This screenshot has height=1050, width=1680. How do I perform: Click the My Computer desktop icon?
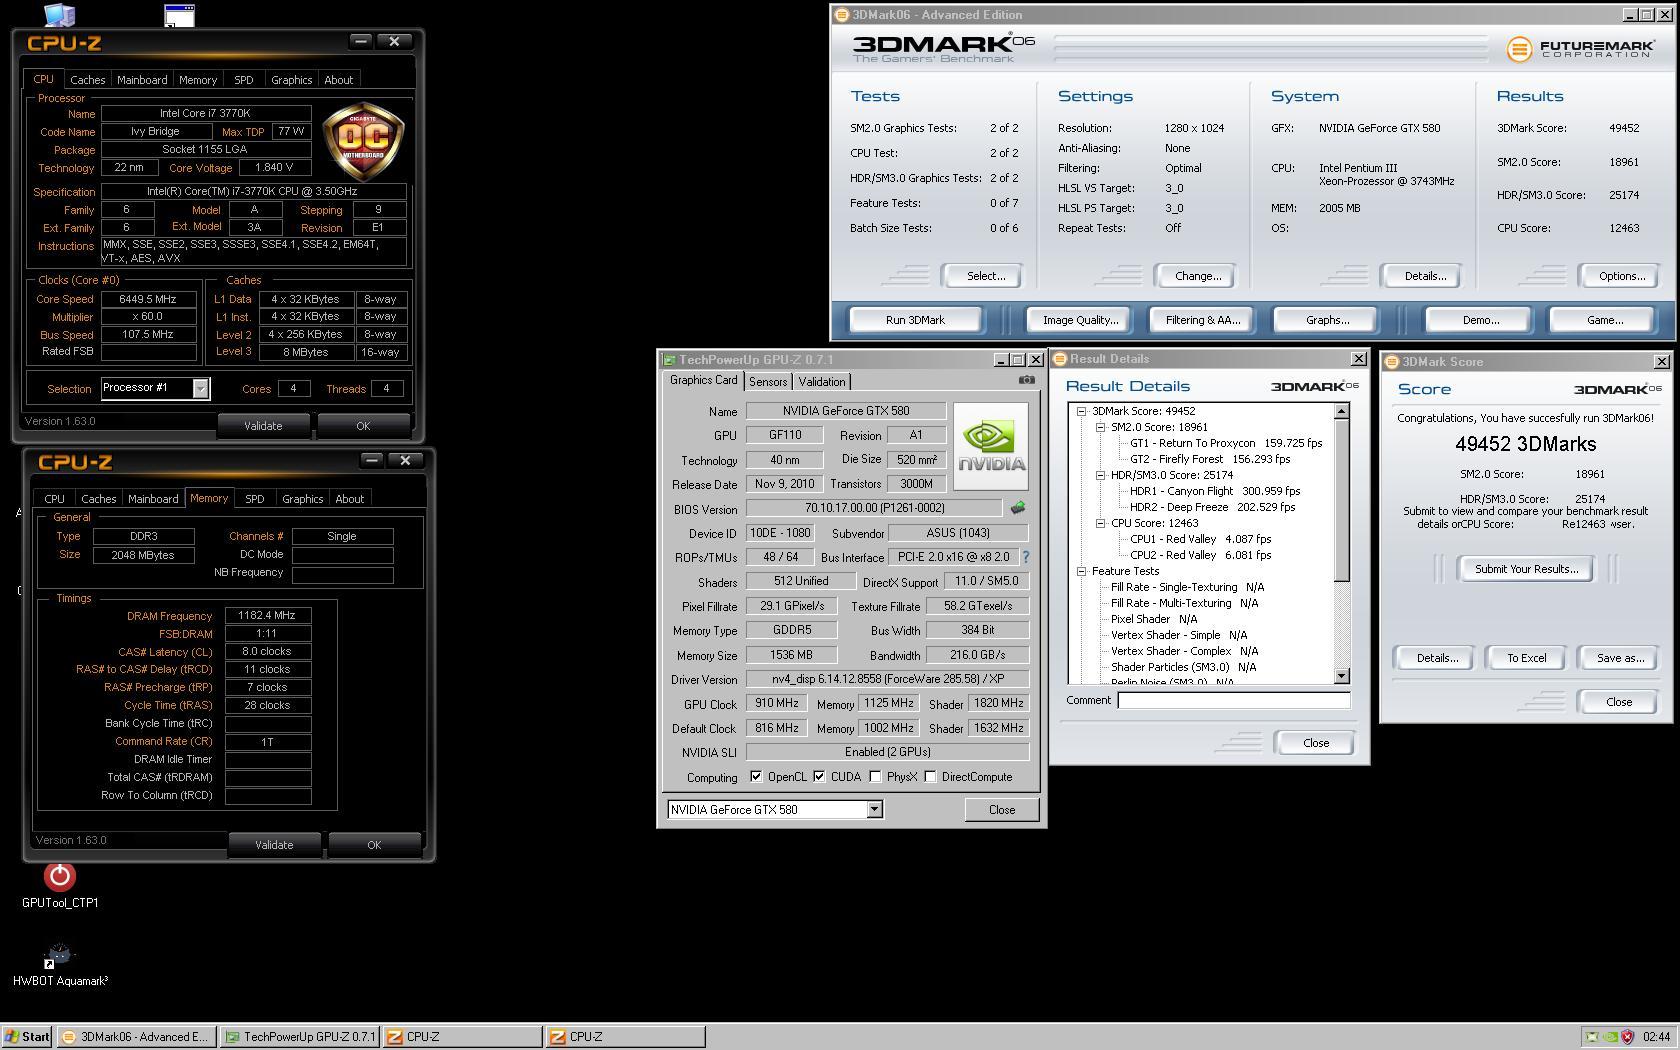60,14
